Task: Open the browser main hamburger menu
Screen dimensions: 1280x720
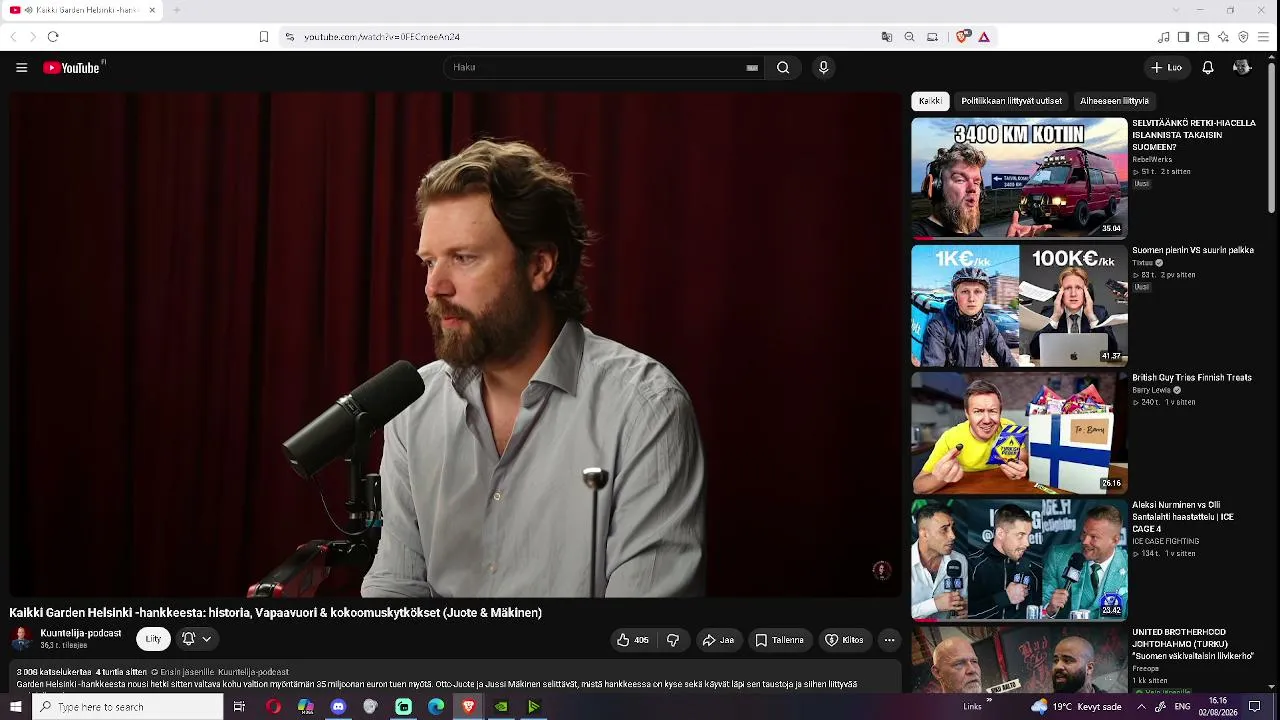Action: 1263,37
